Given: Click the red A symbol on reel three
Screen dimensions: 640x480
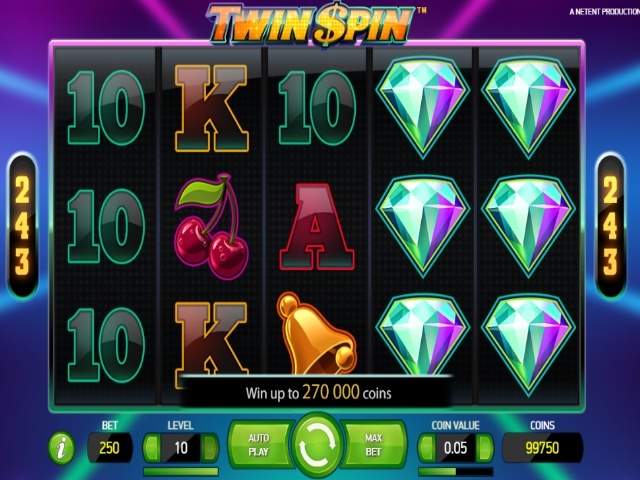Looking at the screenshot, I should click(316, 227).
